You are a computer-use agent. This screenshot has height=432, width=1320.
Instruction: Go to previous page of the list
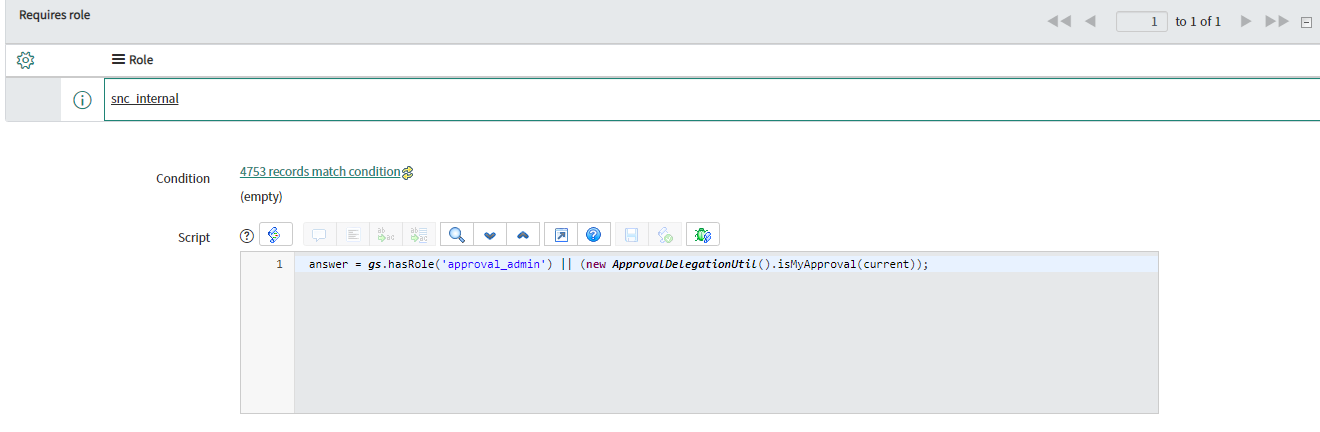click(x=1091, y=21)
